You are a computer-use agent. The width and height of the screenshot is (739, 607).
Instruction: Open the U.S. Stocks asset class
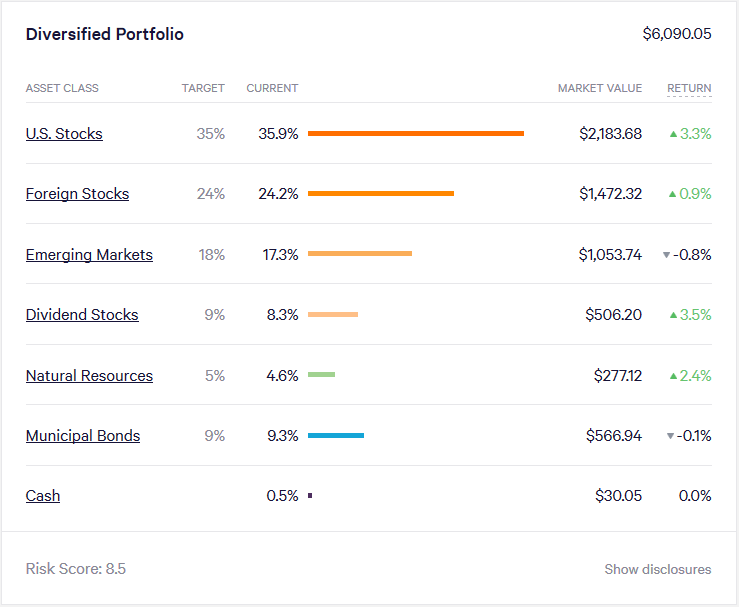[x=64, y=134]
